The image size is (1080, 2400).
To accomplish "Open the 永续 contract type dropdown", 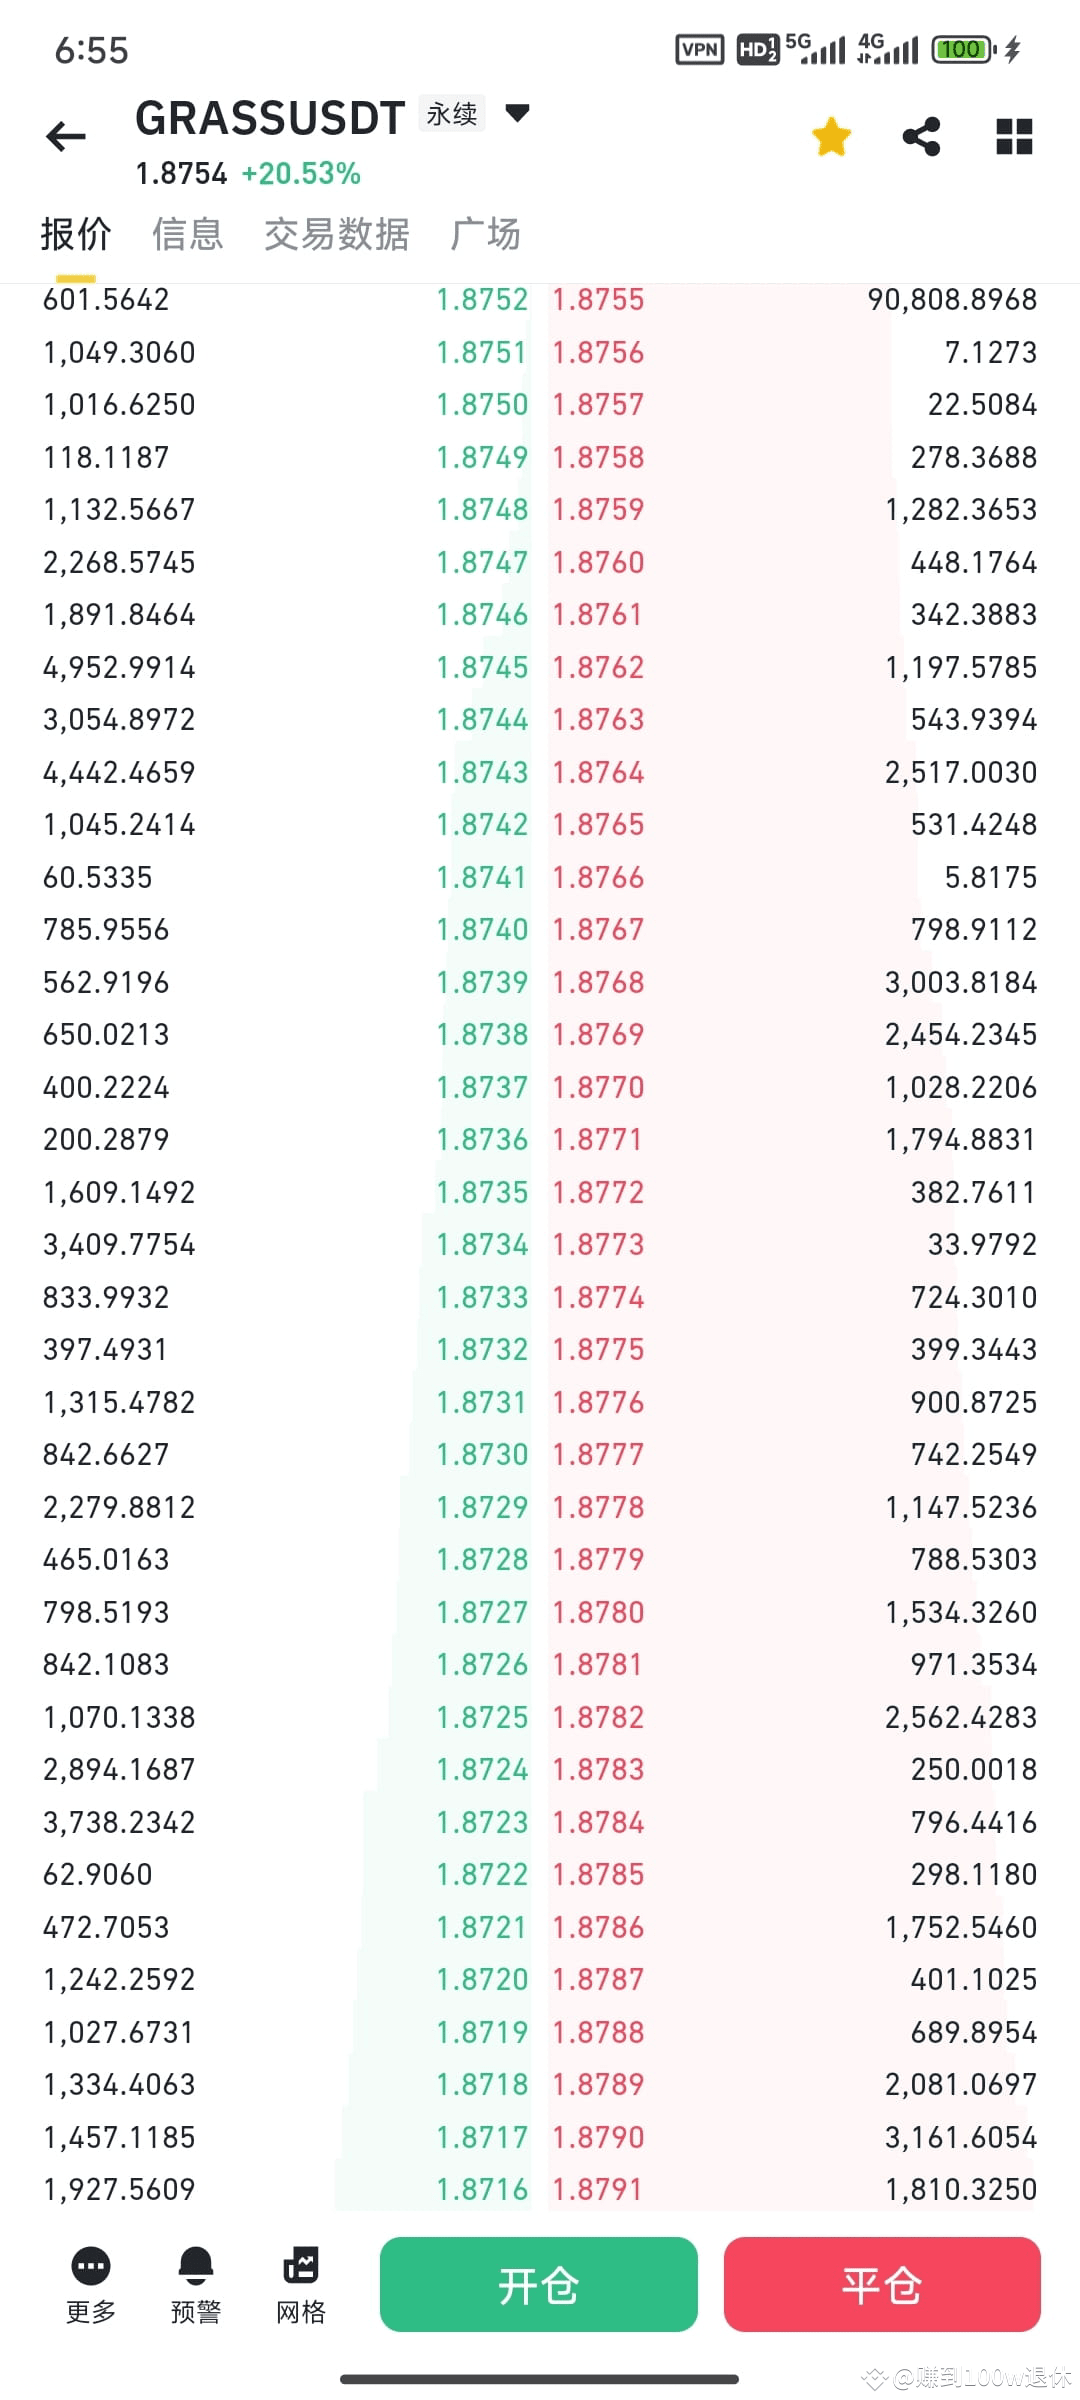I will tap(451, 113).
